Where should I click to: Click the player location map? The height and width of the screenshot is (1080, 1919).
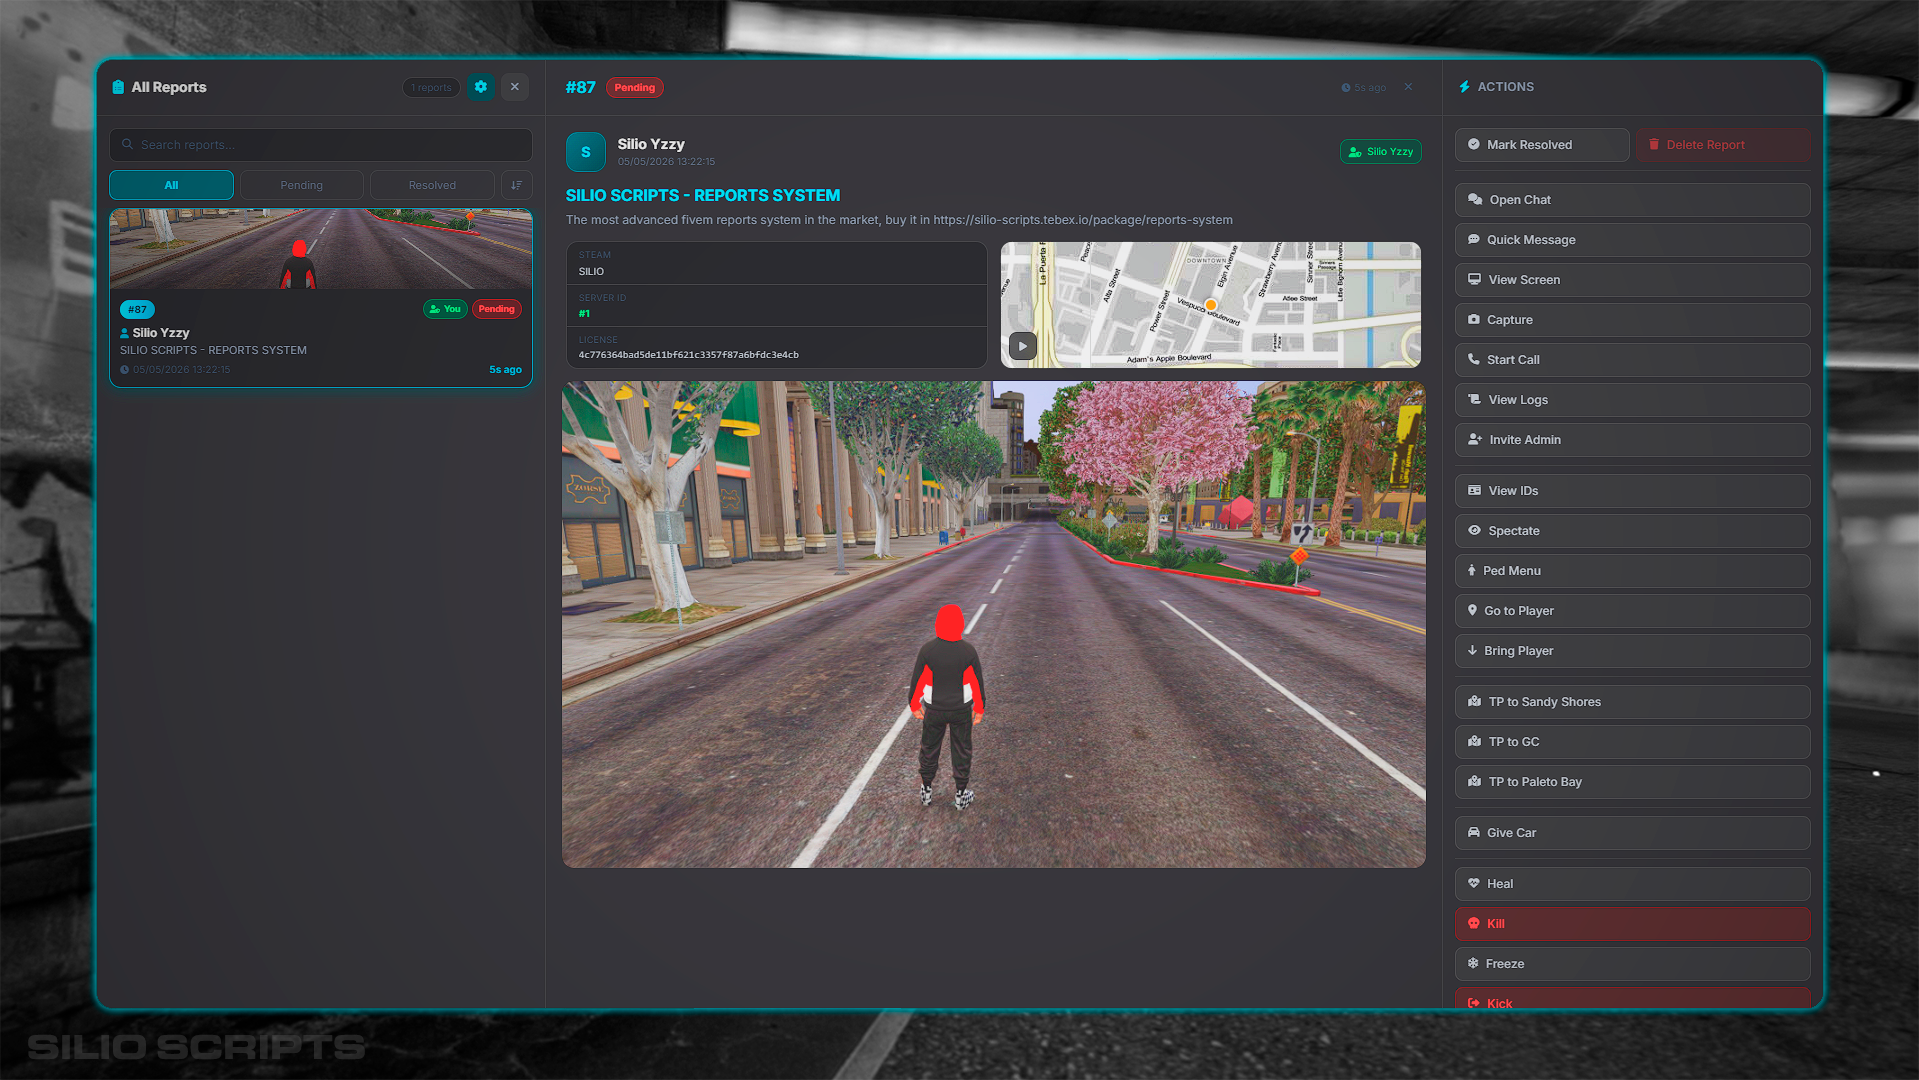coord(1211,305)
